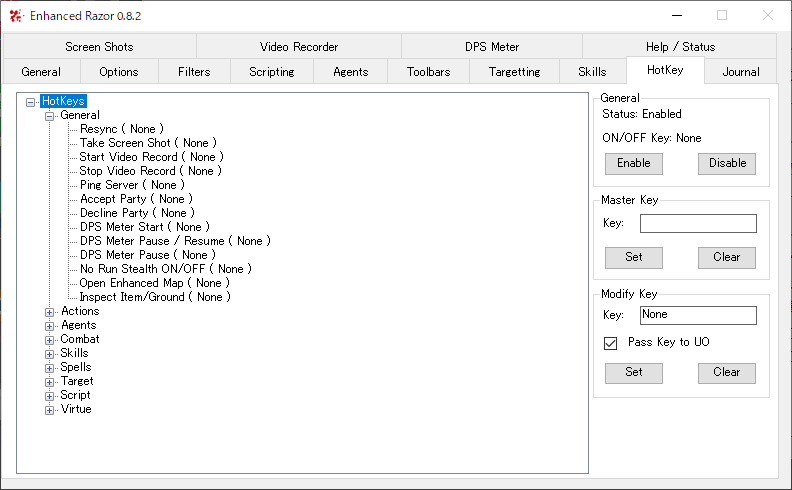Select the Virtue node label
Screen dimensions: 792x490
pyautogui.click(x=76, y=409)
